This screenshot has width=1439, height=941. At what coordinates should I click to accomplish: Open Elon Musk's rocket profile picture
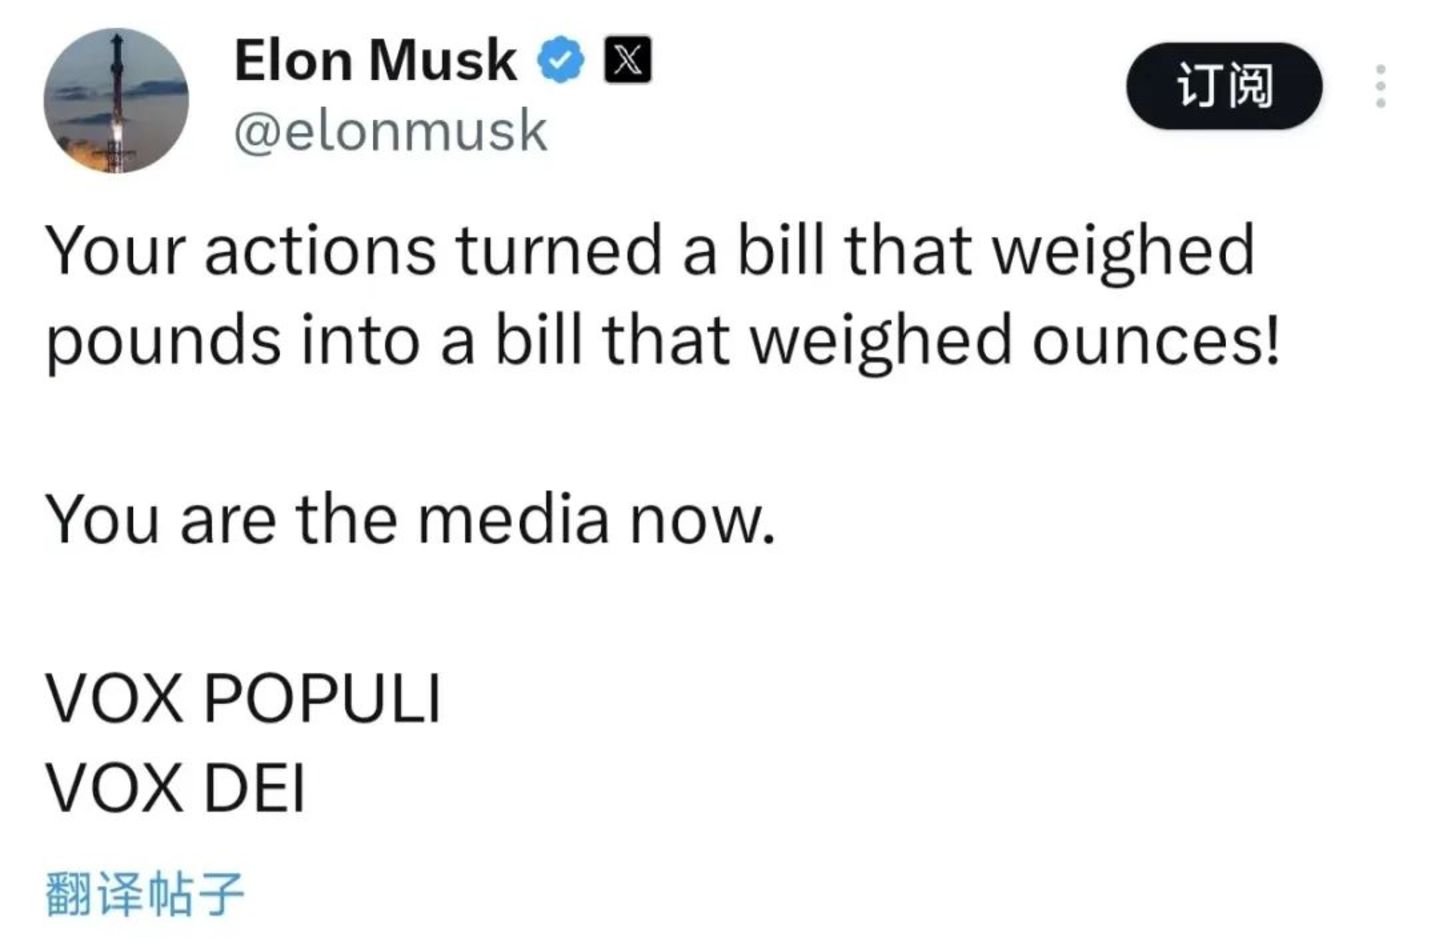[116, 101]
